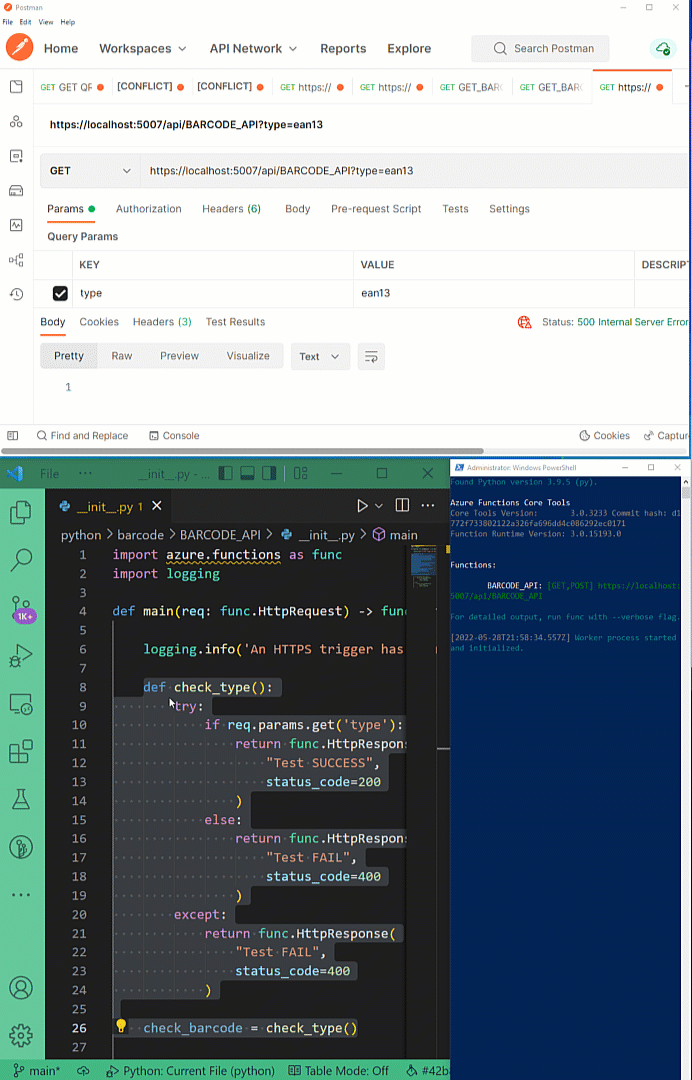Close the __init__.py editor tab

coord(157,506)
